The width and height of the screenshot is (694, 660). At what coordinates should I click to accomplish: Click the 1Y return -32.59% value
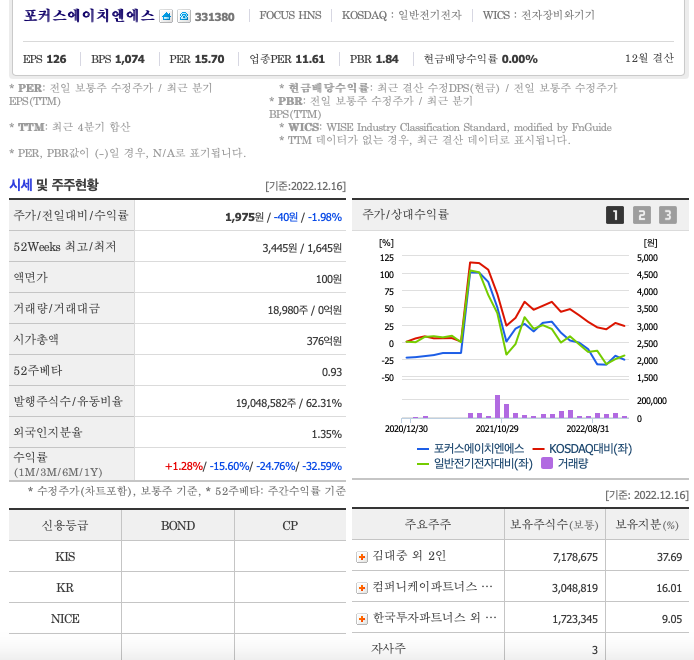pyautogui.click(x=322, y=466)
